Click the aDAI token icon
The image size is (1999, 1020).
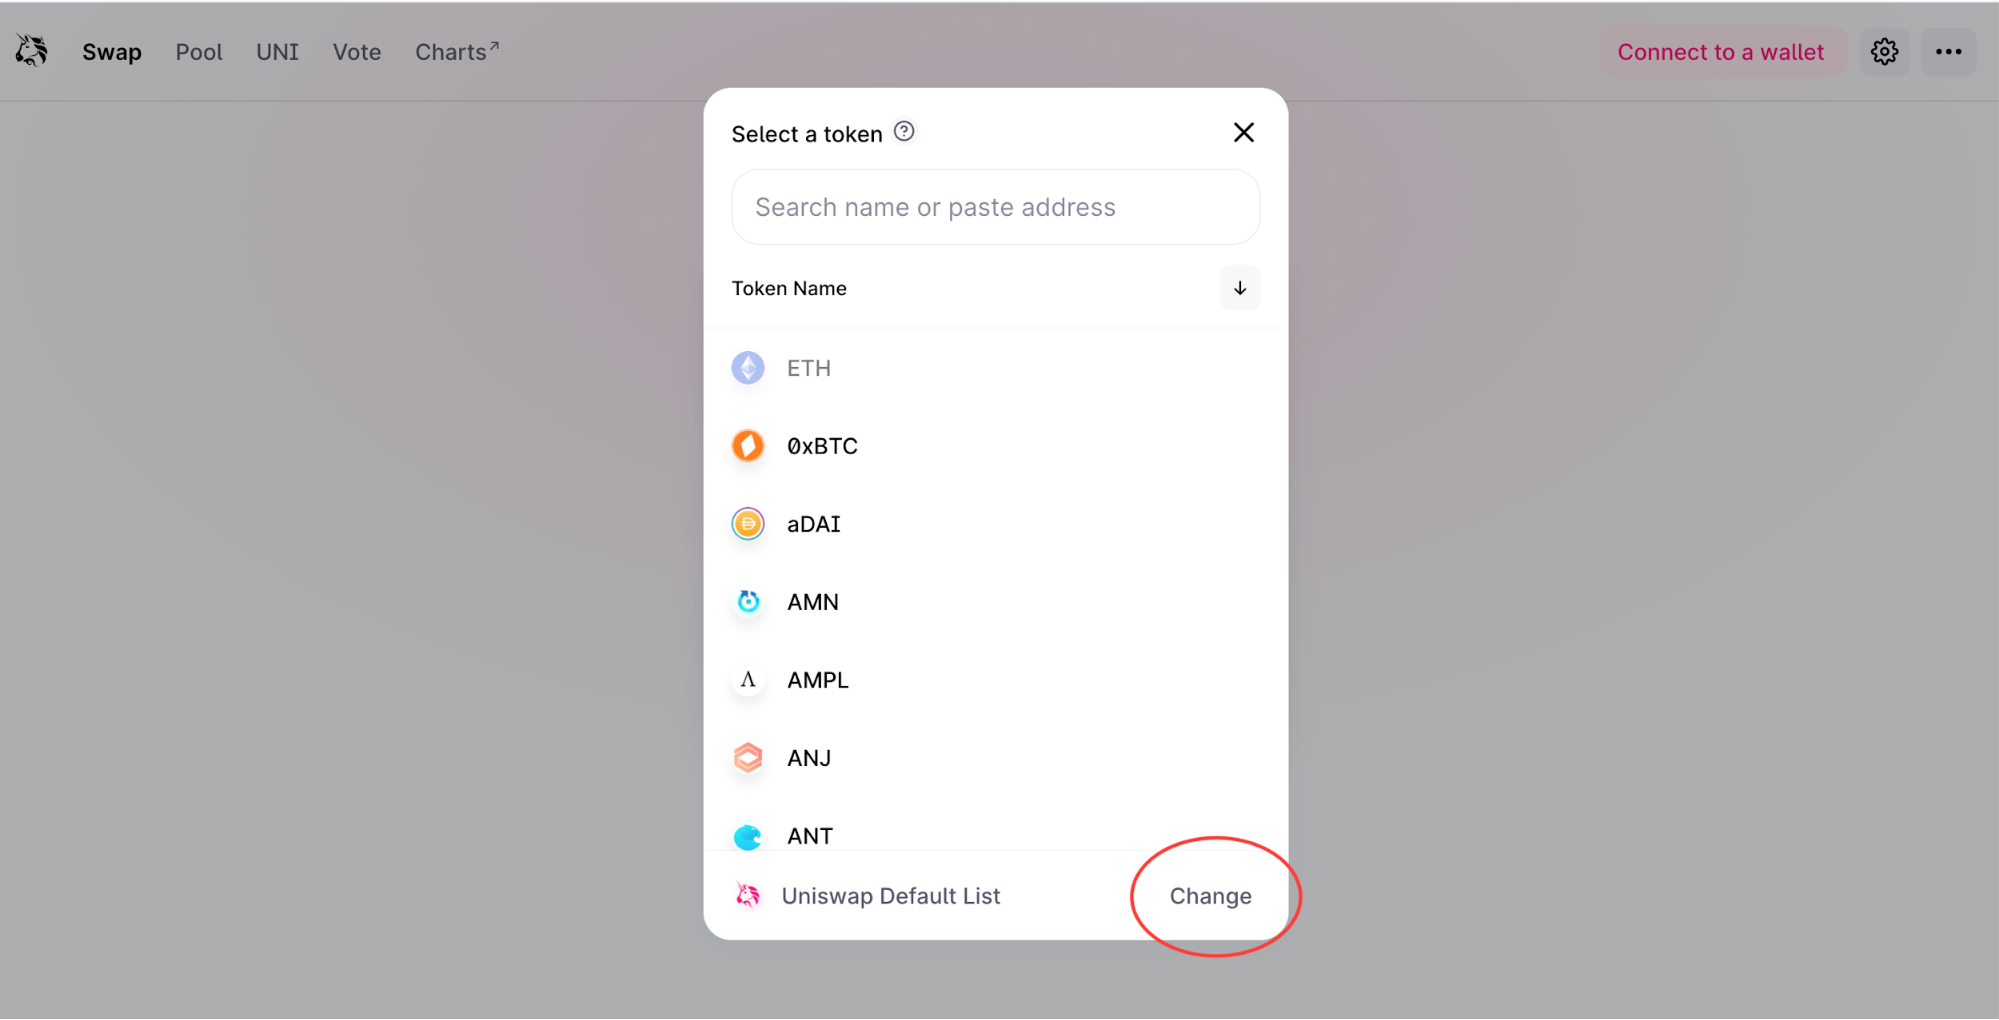point(748,524)
